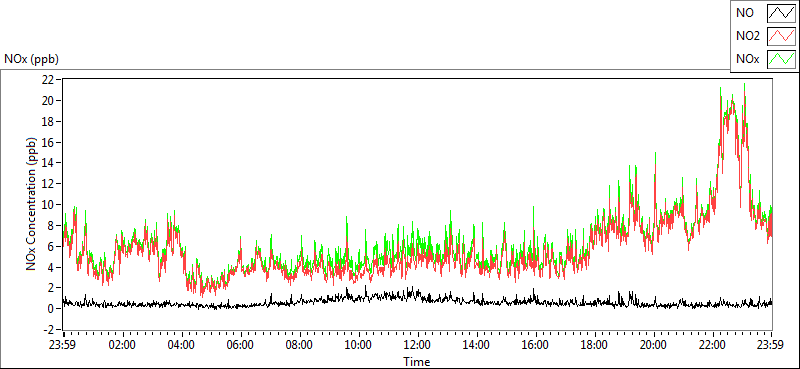Image resolution: width=800 pixels, height=369 pixels.
Task: Click the -2 value on the y-axis
Action: point(49,330)
